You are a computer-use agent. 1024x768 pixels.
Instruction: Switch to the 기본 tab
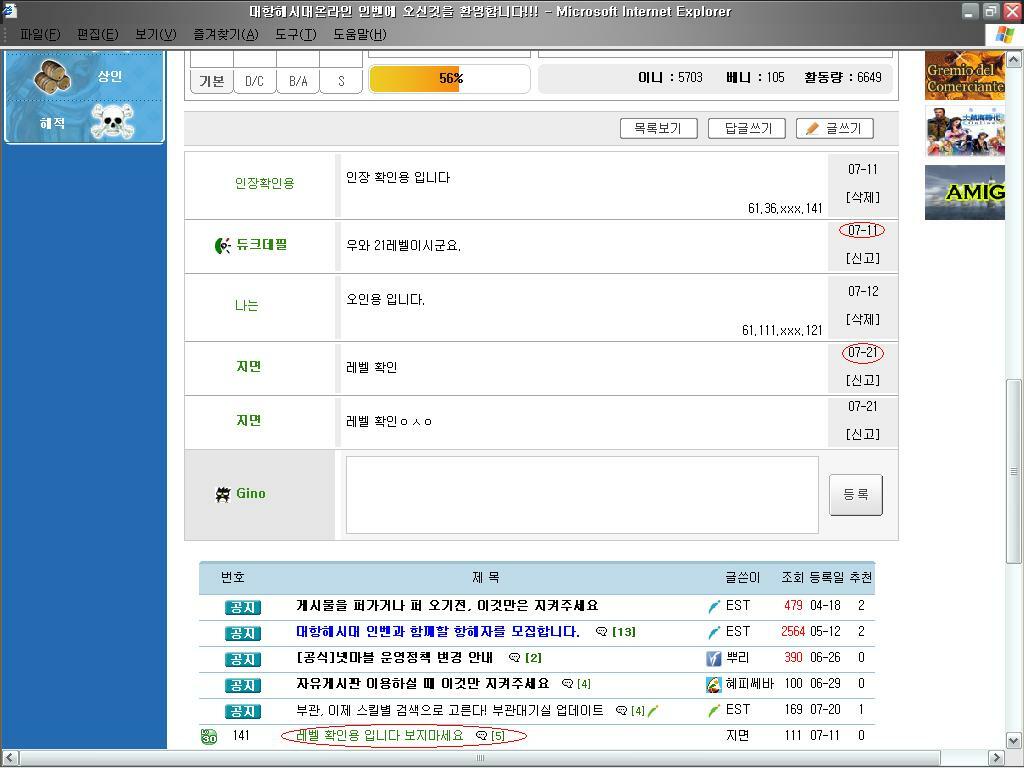tap(211, 80)
